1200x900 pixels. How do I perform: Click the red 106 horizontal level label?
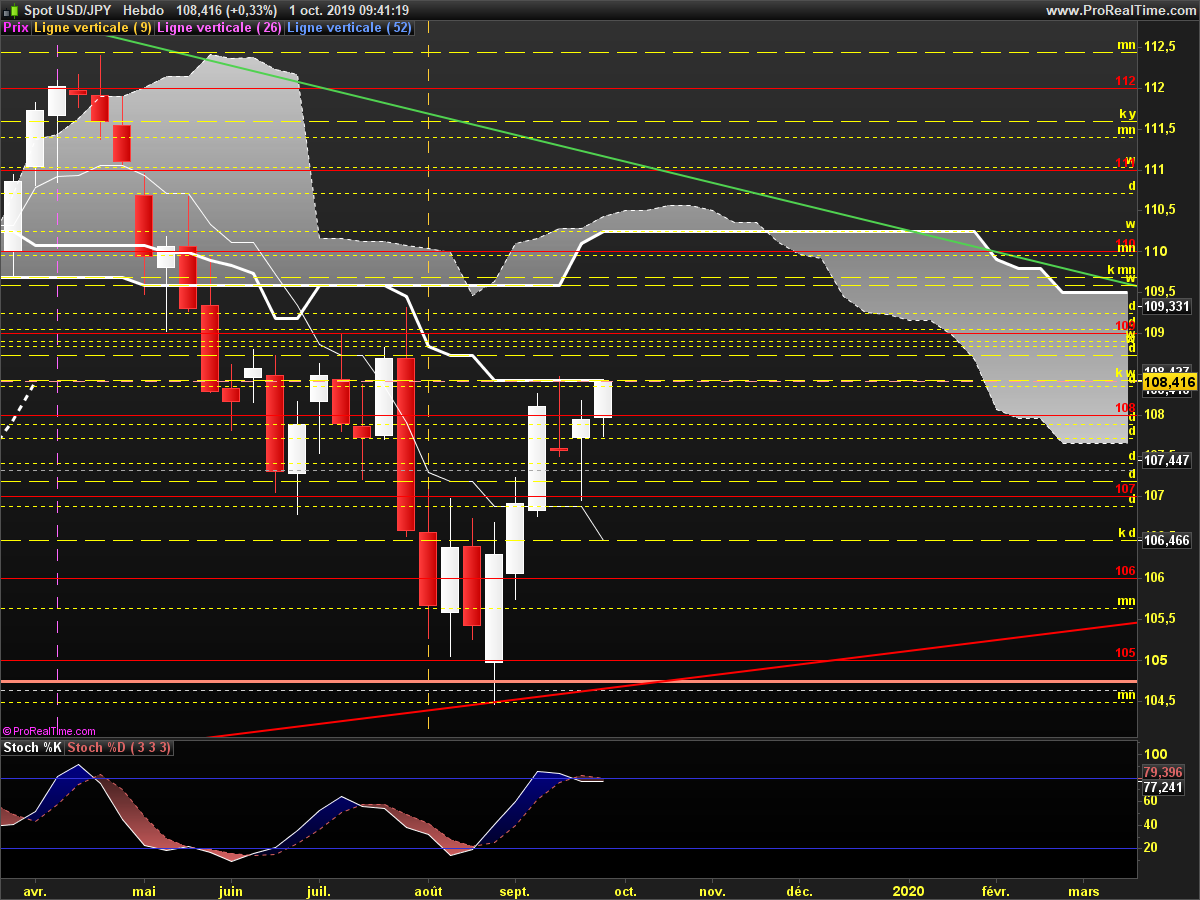pos(1125,571)
